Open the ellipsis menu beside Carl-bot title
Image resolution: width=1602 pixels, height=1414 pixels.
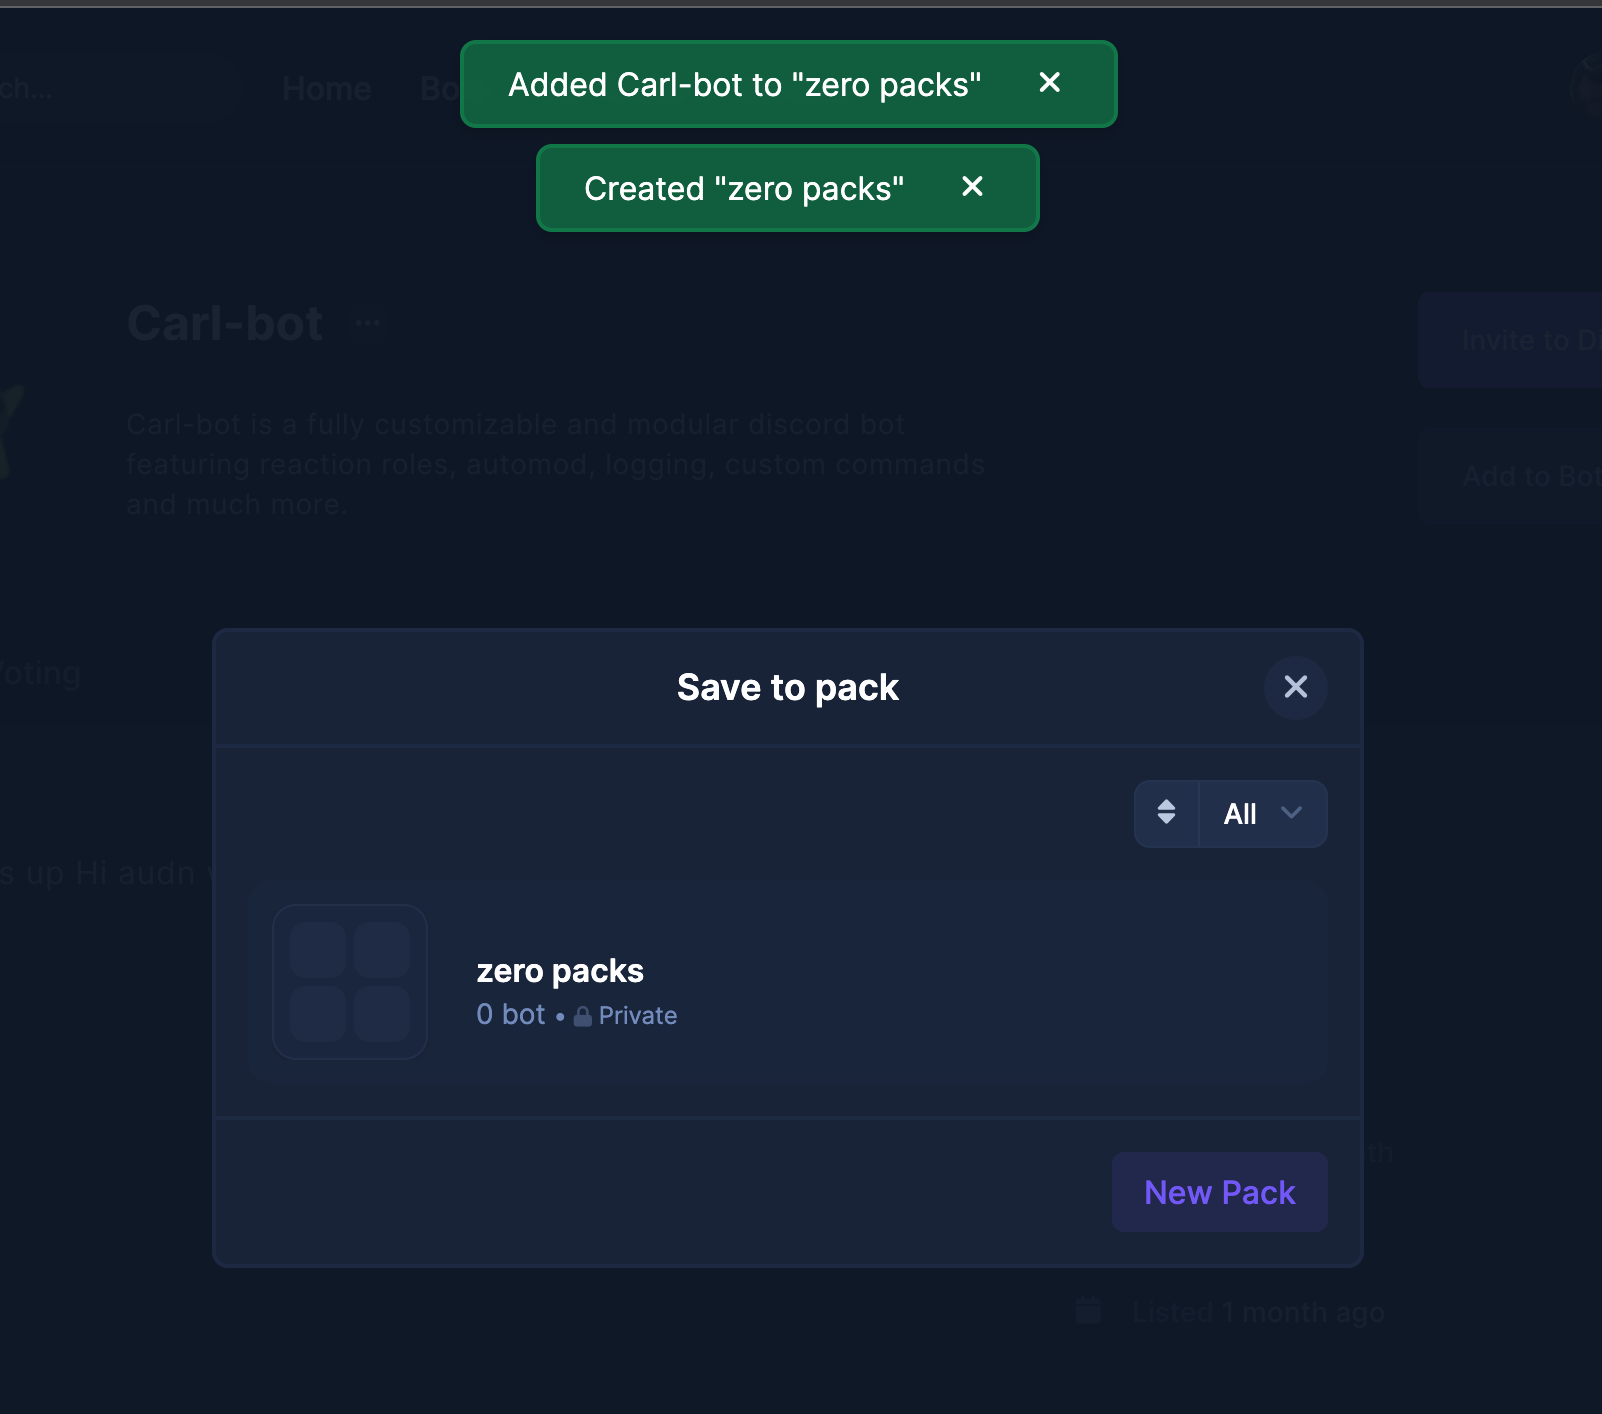368,322
